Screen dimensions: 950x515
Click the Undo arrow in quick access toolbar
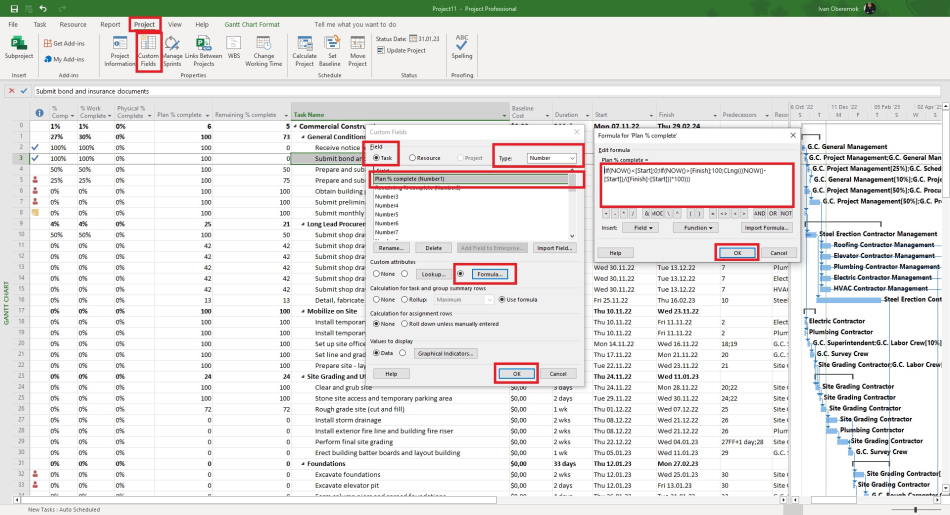pyautogui.click(x=43, y=8)
